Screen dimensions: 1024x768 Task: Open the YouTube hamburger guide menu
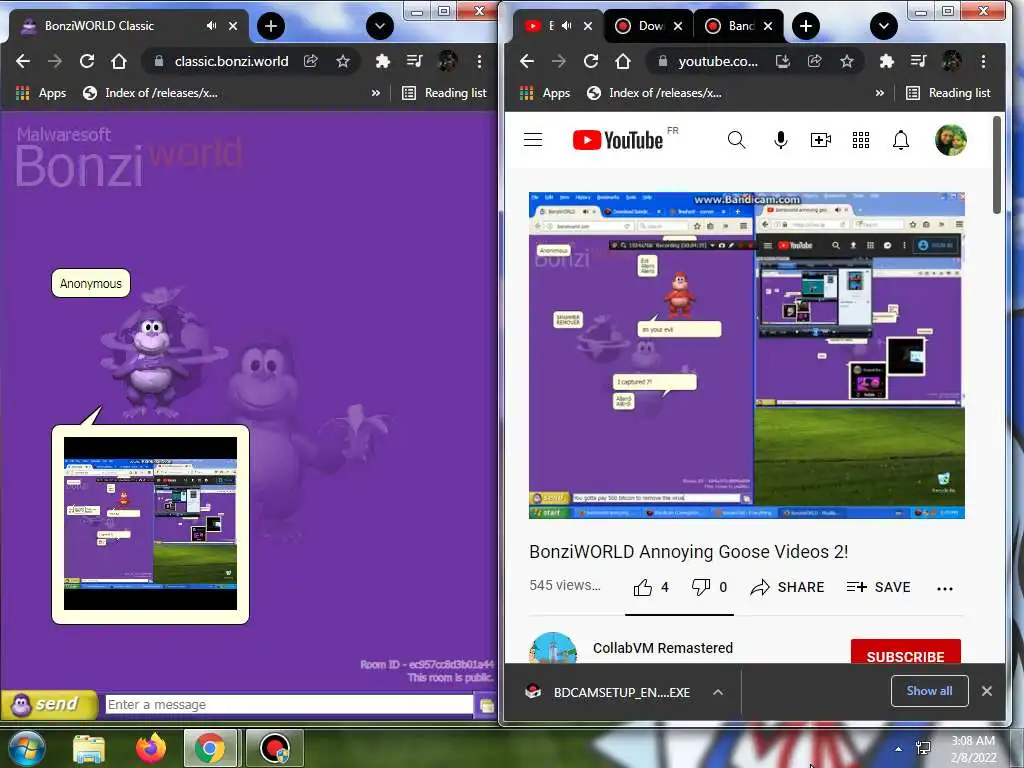pos(533,140)
